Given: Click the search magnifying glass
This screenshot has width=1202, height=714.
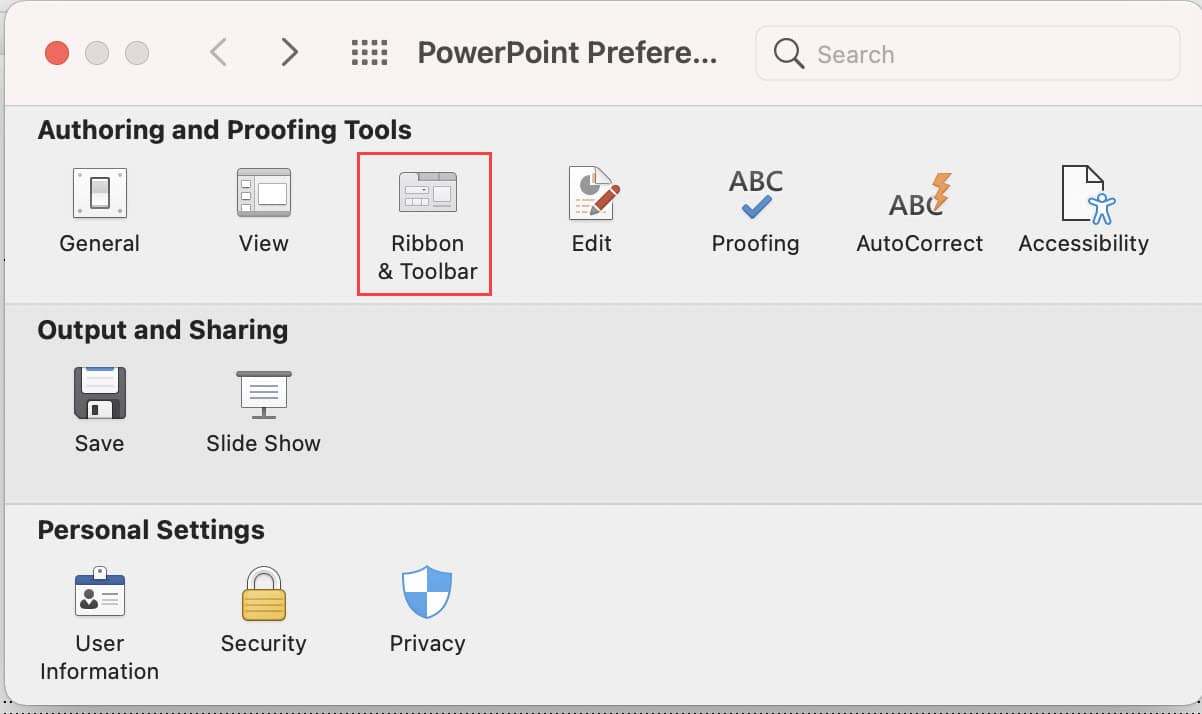Looking at the screenshot, I should click(x=788, y=53).
